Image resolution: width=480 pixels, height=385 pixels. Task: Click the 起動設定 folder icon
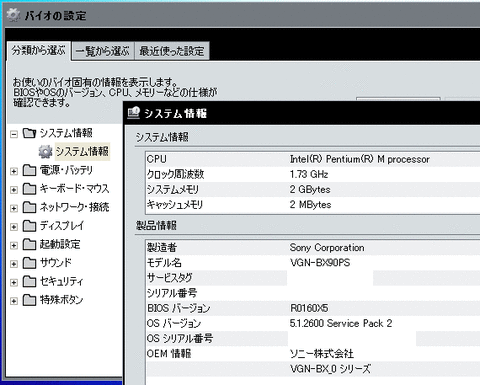pyautogui.click(x=29, y=244)
